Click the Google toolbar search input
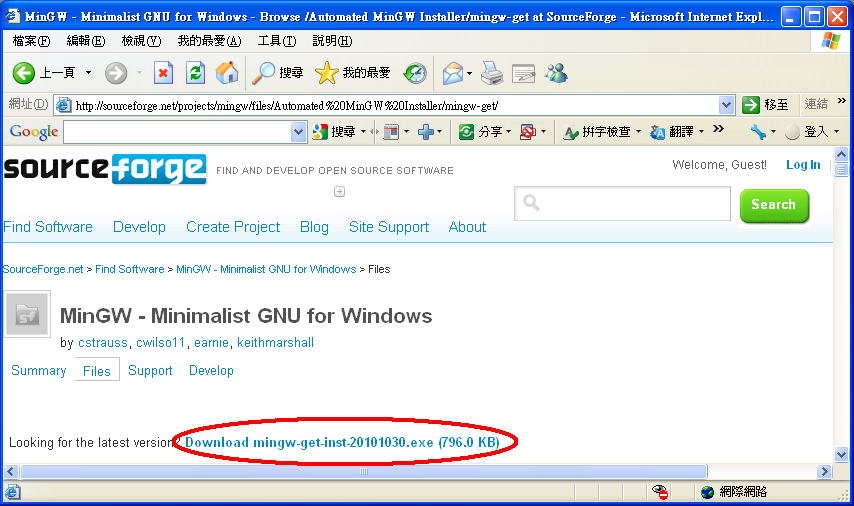The image size is (854, 506). (178, 132)
